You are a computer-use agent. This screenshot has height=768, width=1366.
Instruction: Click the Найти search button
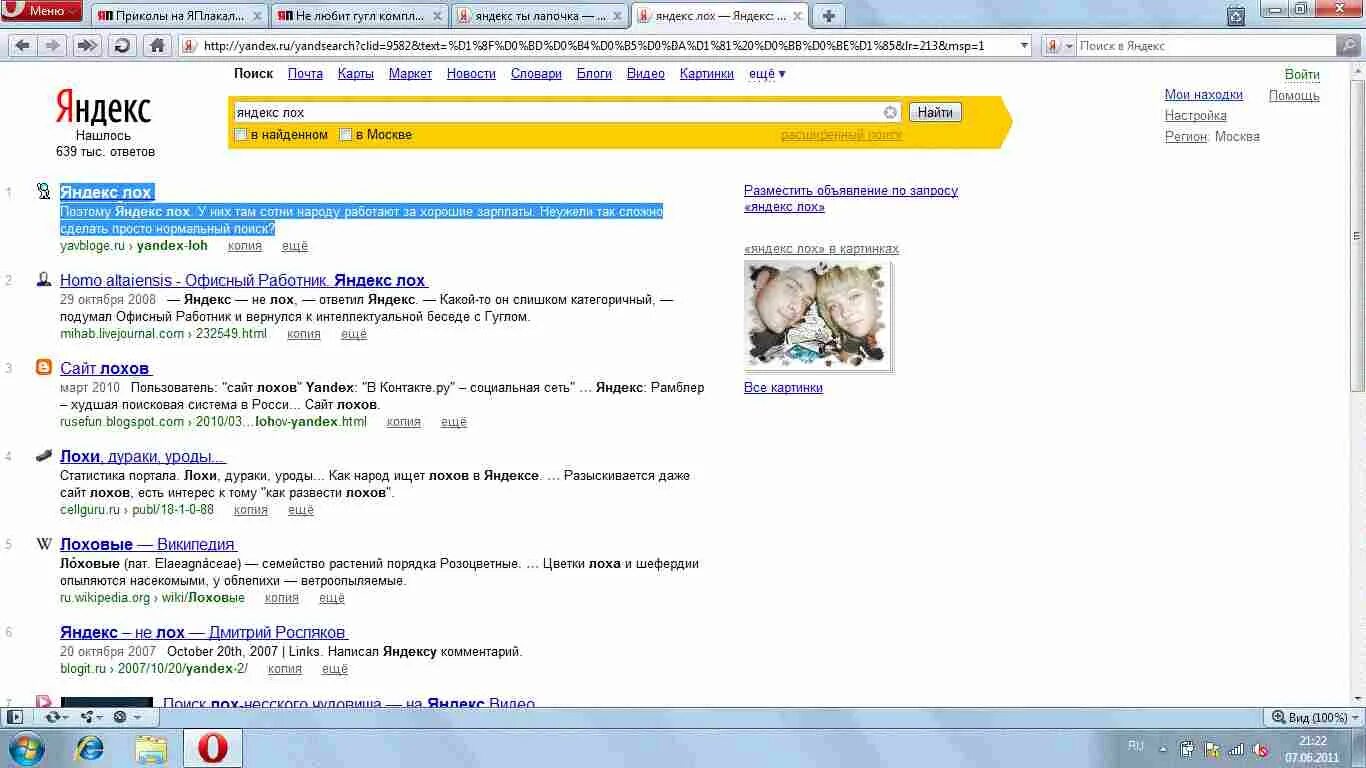(935, 113)
